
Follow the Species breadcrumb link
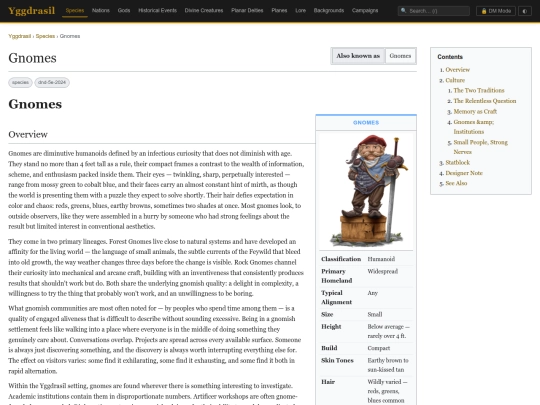click(x=45, y=36)
